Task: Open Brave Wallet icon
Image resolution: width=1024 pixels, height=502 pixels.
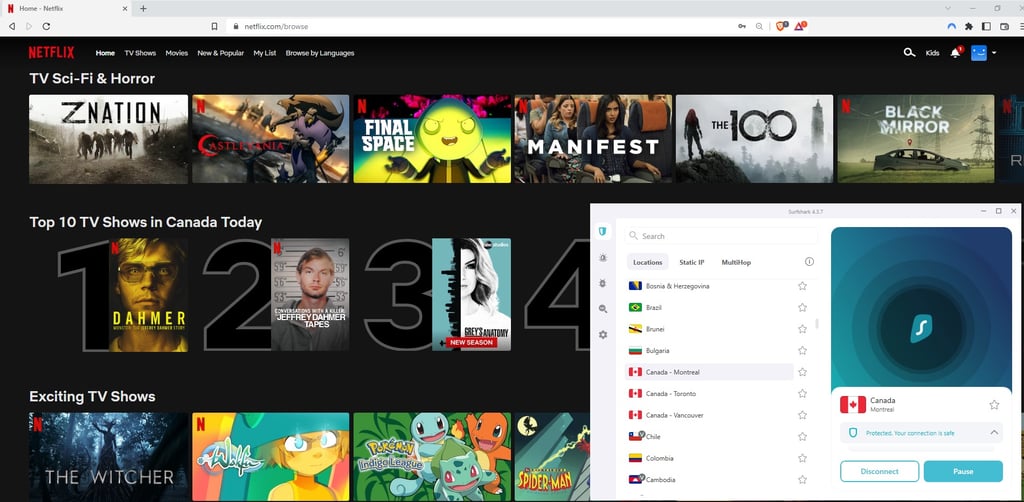Action: coord(1004,26)
